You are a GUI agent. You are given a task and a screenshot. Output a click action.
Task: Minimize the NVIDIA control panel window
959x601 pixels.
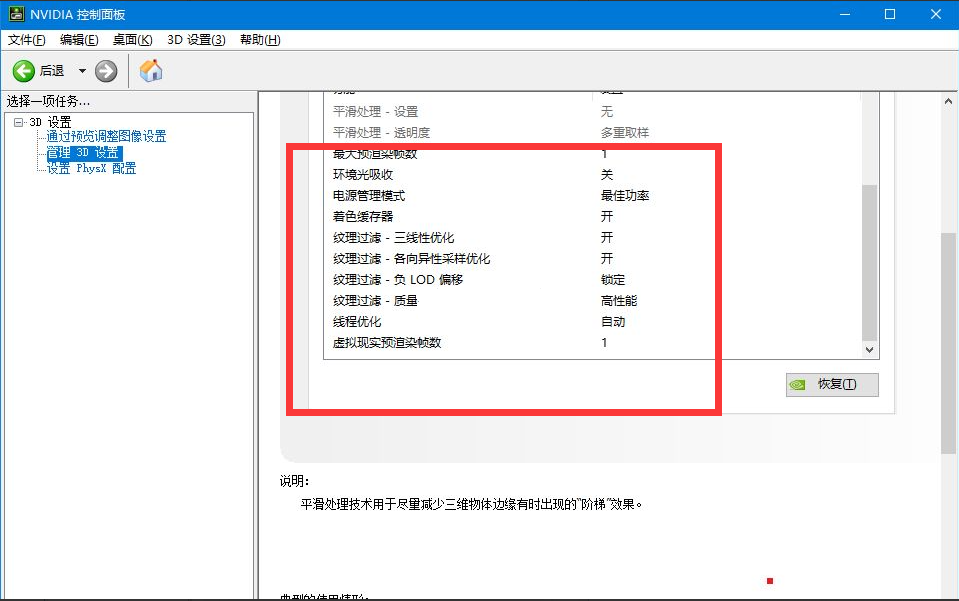click(845, 14)
